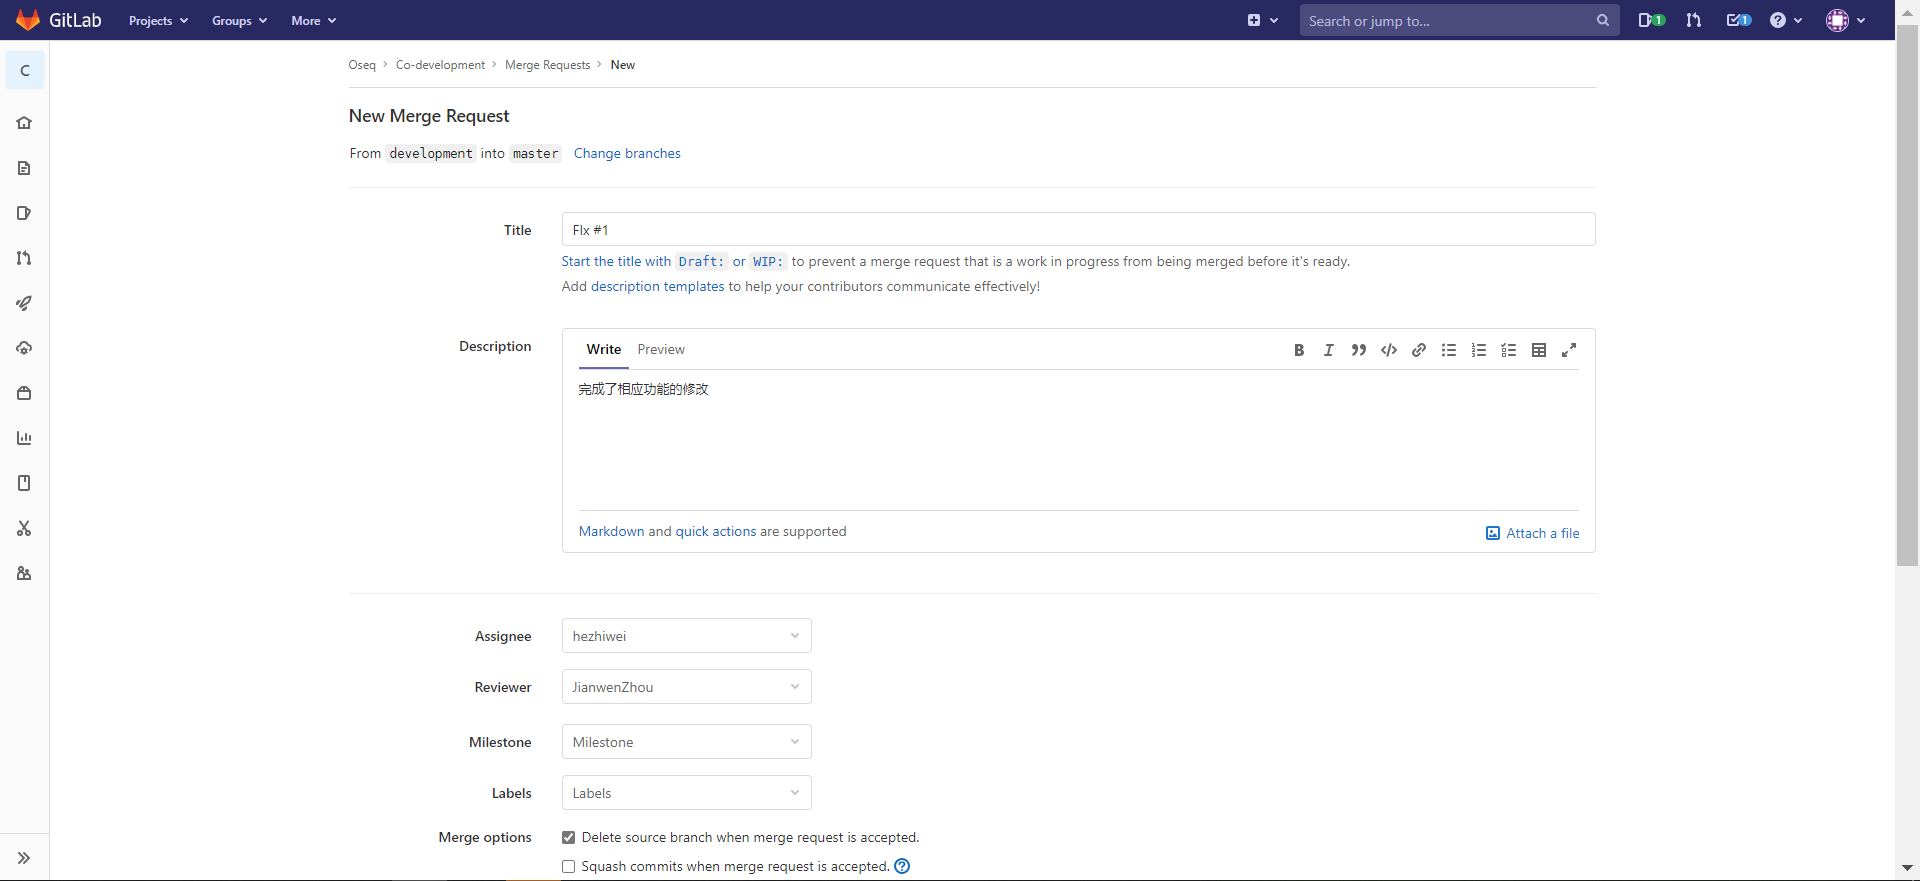The height and width of the screenshot is (881, 1920).
Task: Click Attach a file
Action: (x=1533, y=533)
